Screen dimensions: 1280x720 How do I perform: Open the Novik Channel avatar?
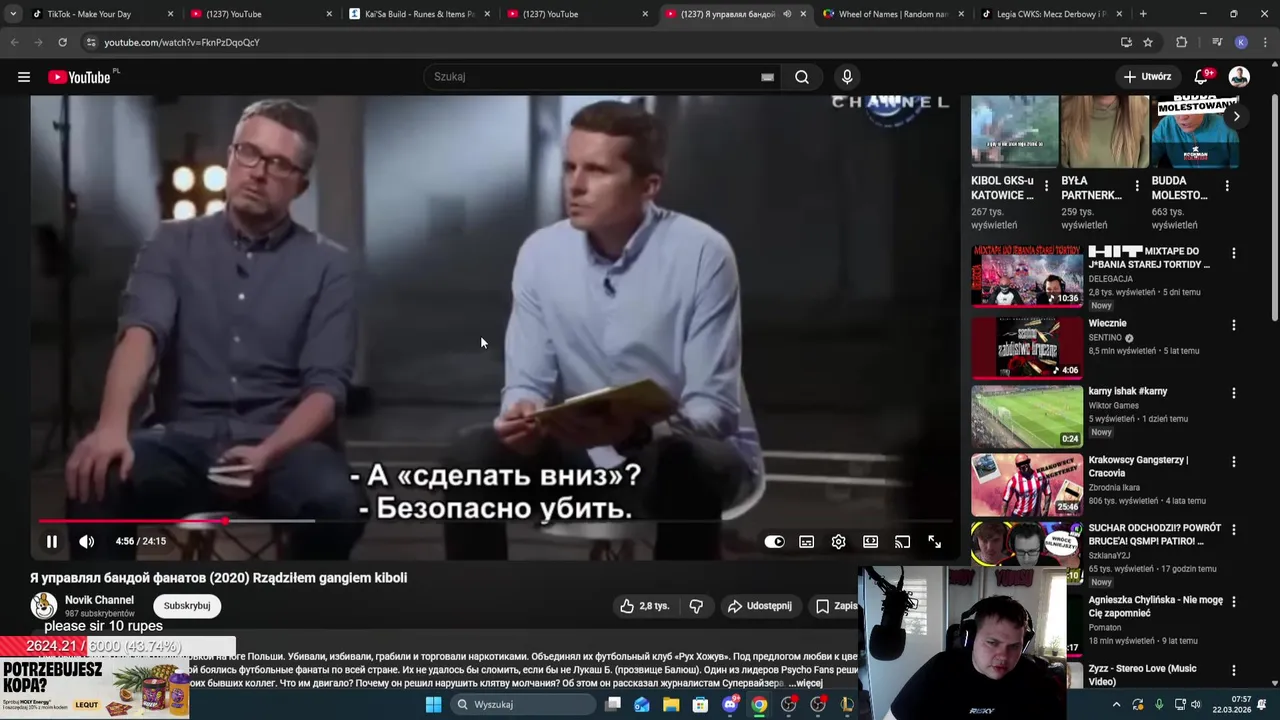click(x=44, y=606)
